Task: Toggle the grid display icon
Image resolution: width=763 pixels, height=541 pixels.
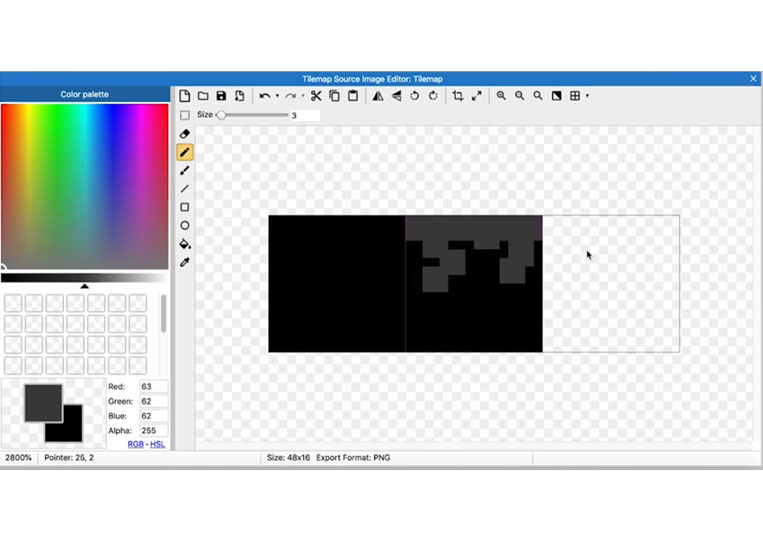Action: coord(575,96)
